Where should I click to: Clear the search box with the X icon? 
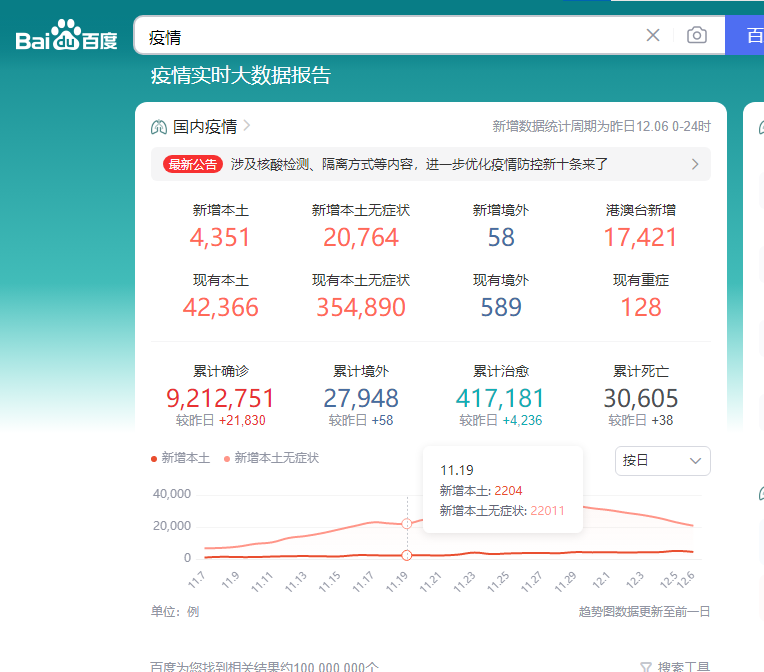pos(653,36)
